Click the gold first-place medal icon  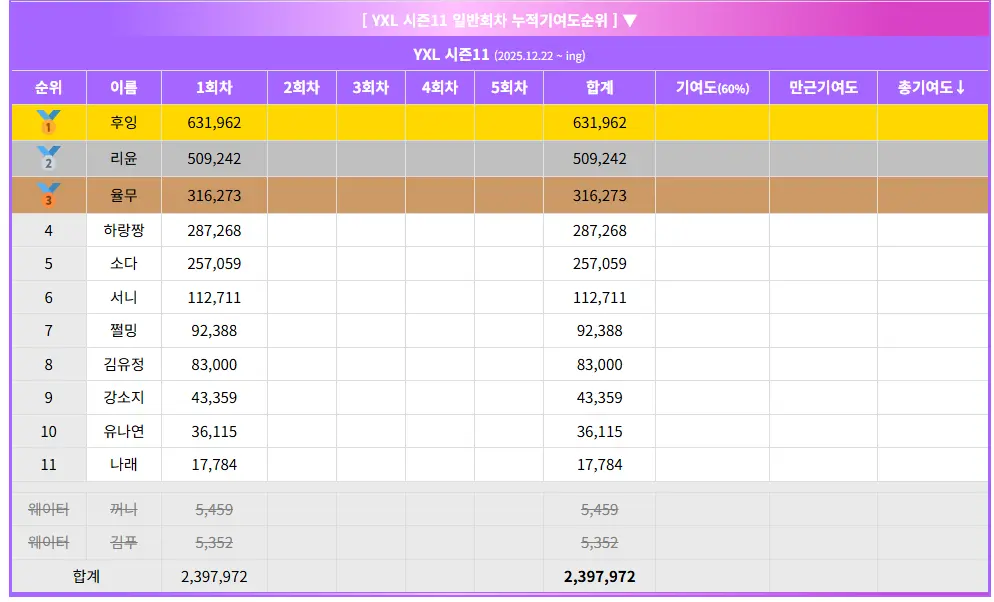tap(48, 123)
